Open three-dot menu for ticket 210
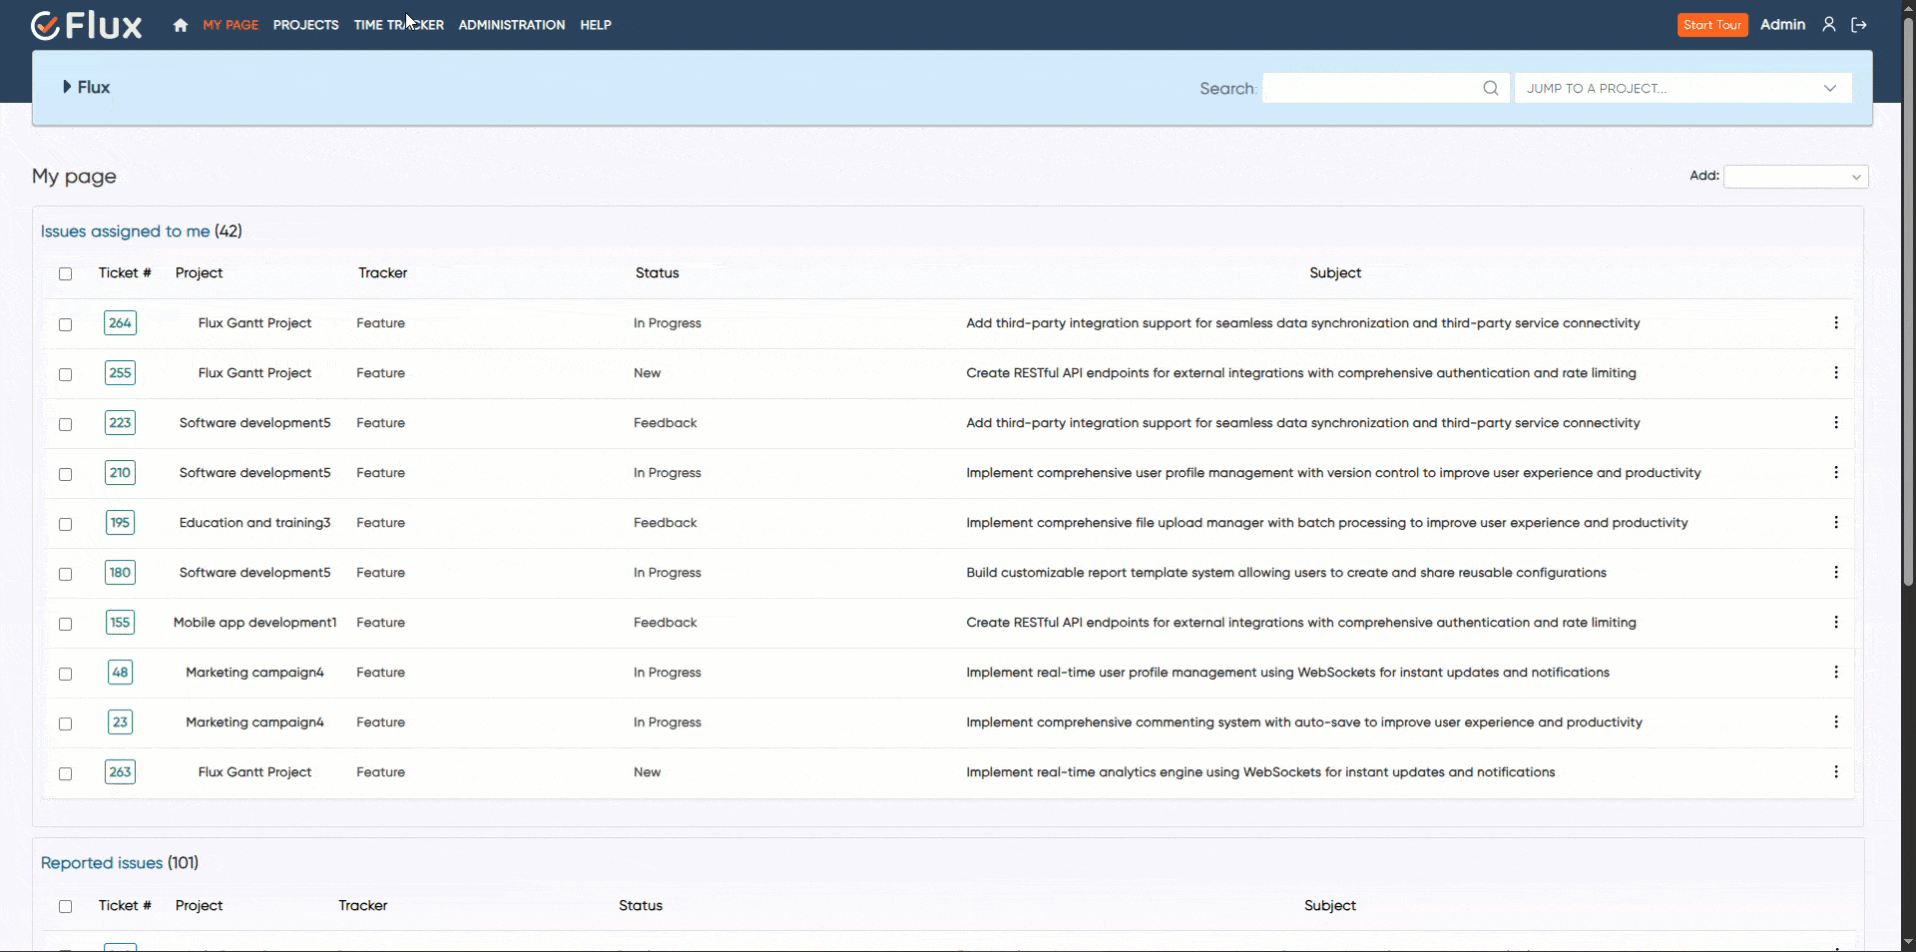Viewport: 1916px width, 952px height. click(1835, 472)
